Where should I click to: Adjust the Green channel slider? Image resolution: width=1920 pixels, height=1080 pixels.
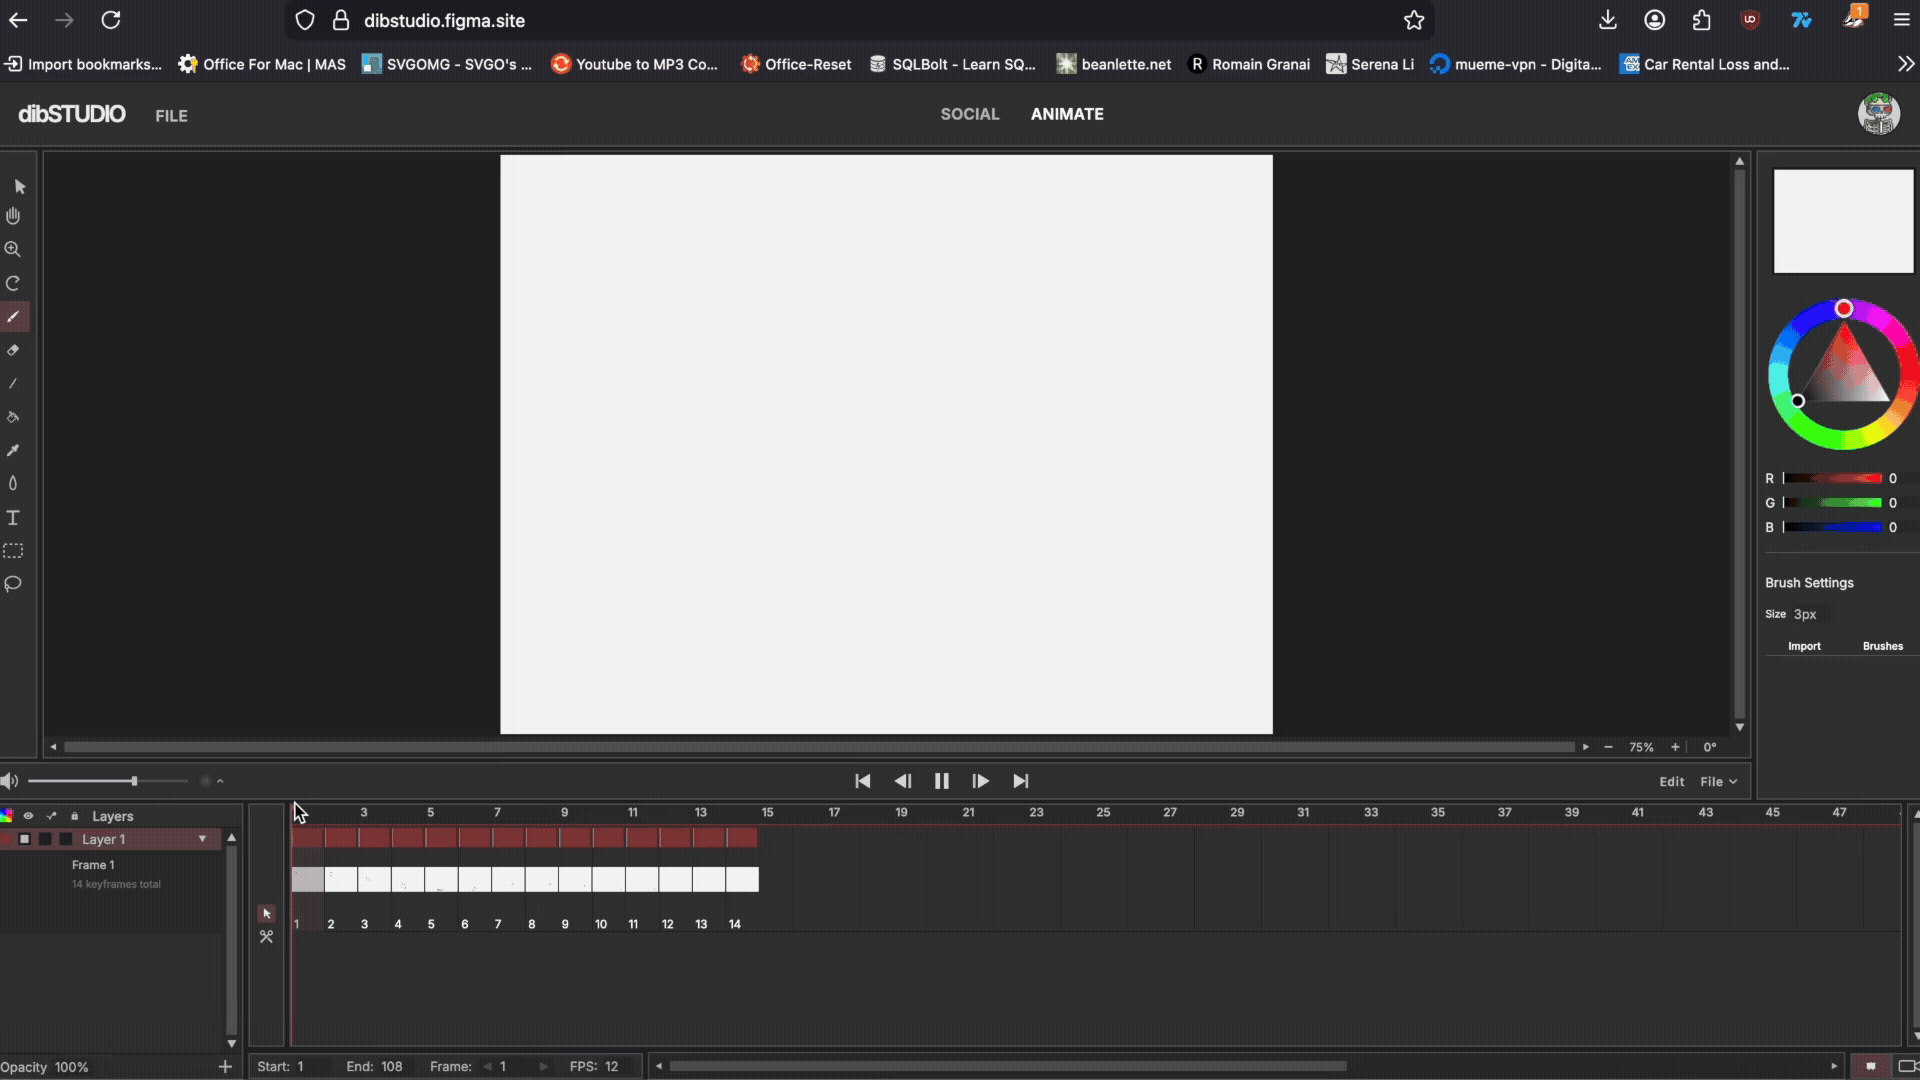[x=1835, y=503]
